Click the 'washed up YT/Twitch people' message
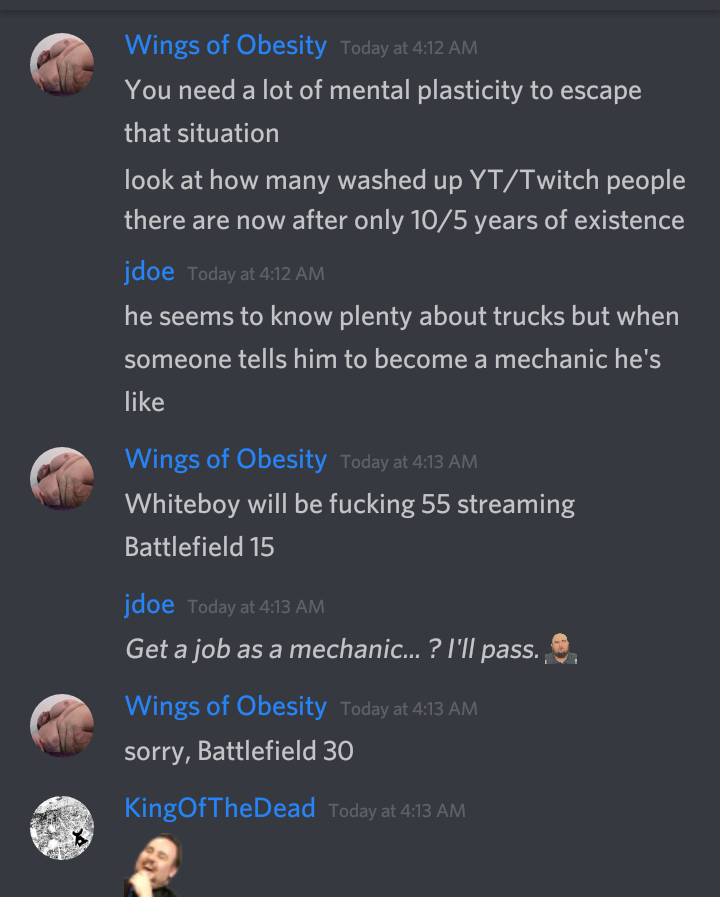The height and width of the screenshot is (897, 720). [x=405, y=200]
